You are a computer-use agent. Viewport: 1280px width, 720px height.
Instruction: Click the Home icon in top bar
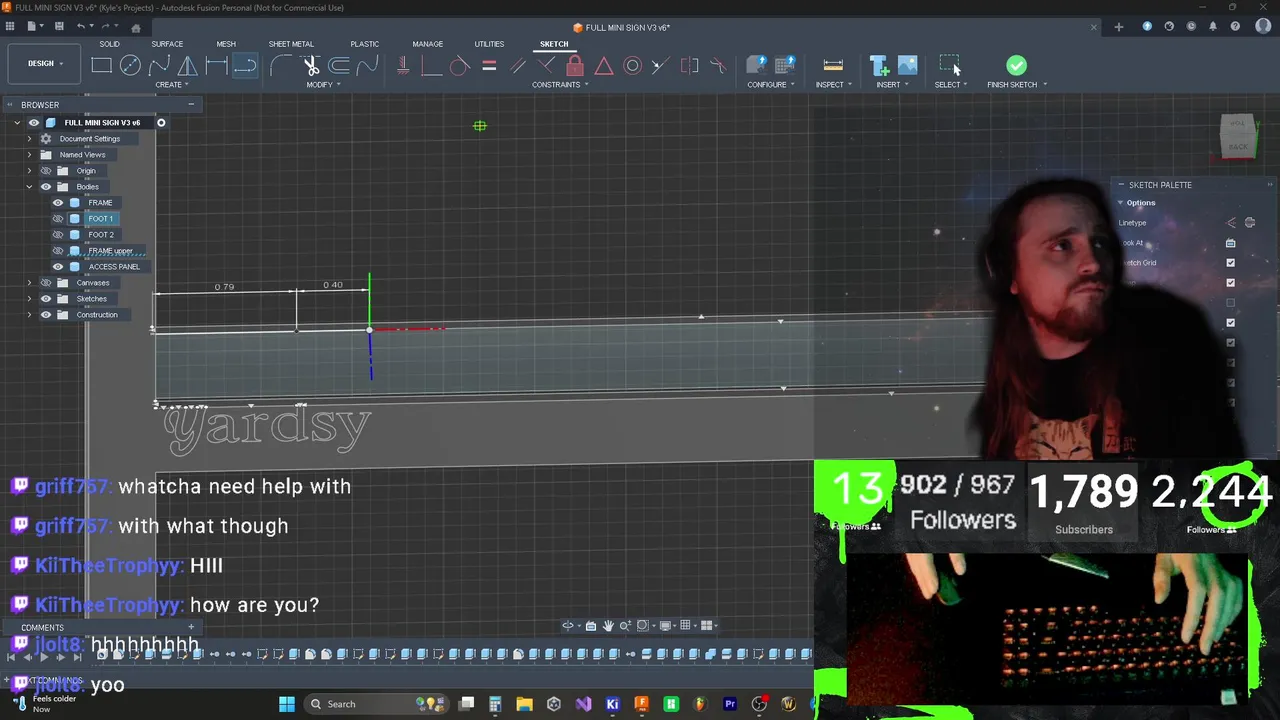pos(136,27)
